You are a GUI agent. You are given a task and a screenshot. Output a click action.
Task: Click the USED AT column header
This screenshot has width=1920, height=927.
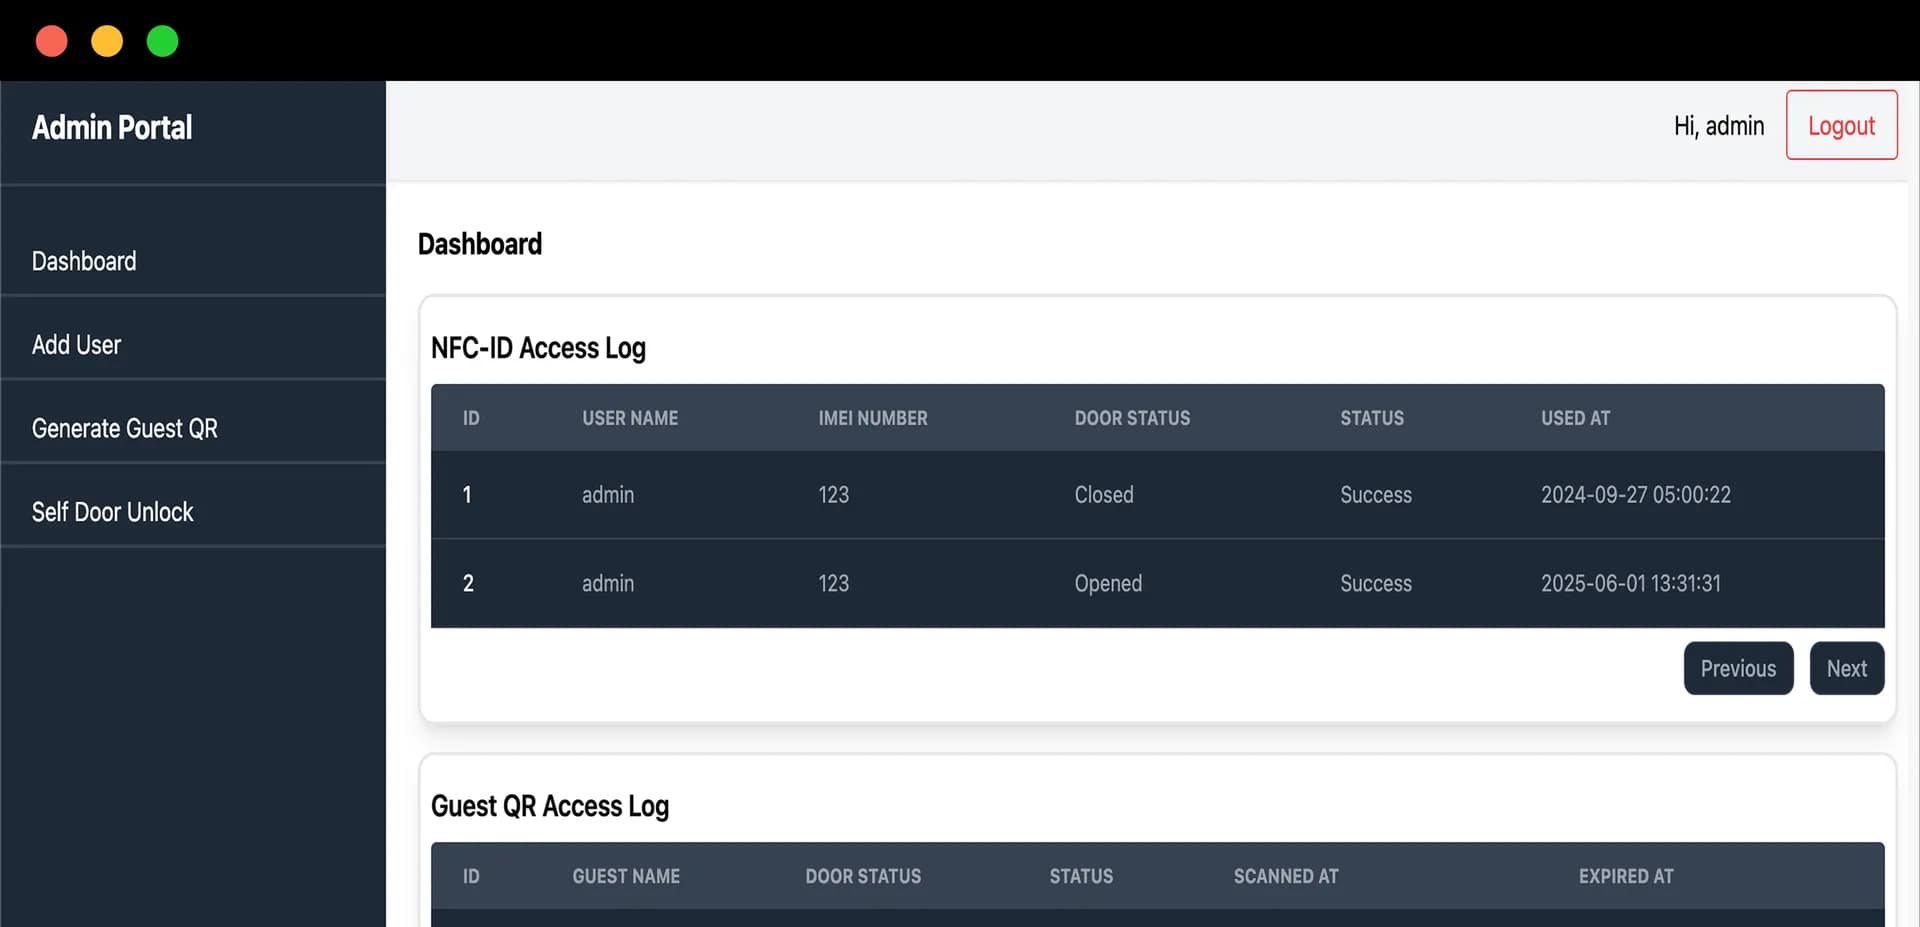(x=1576, y=418)
